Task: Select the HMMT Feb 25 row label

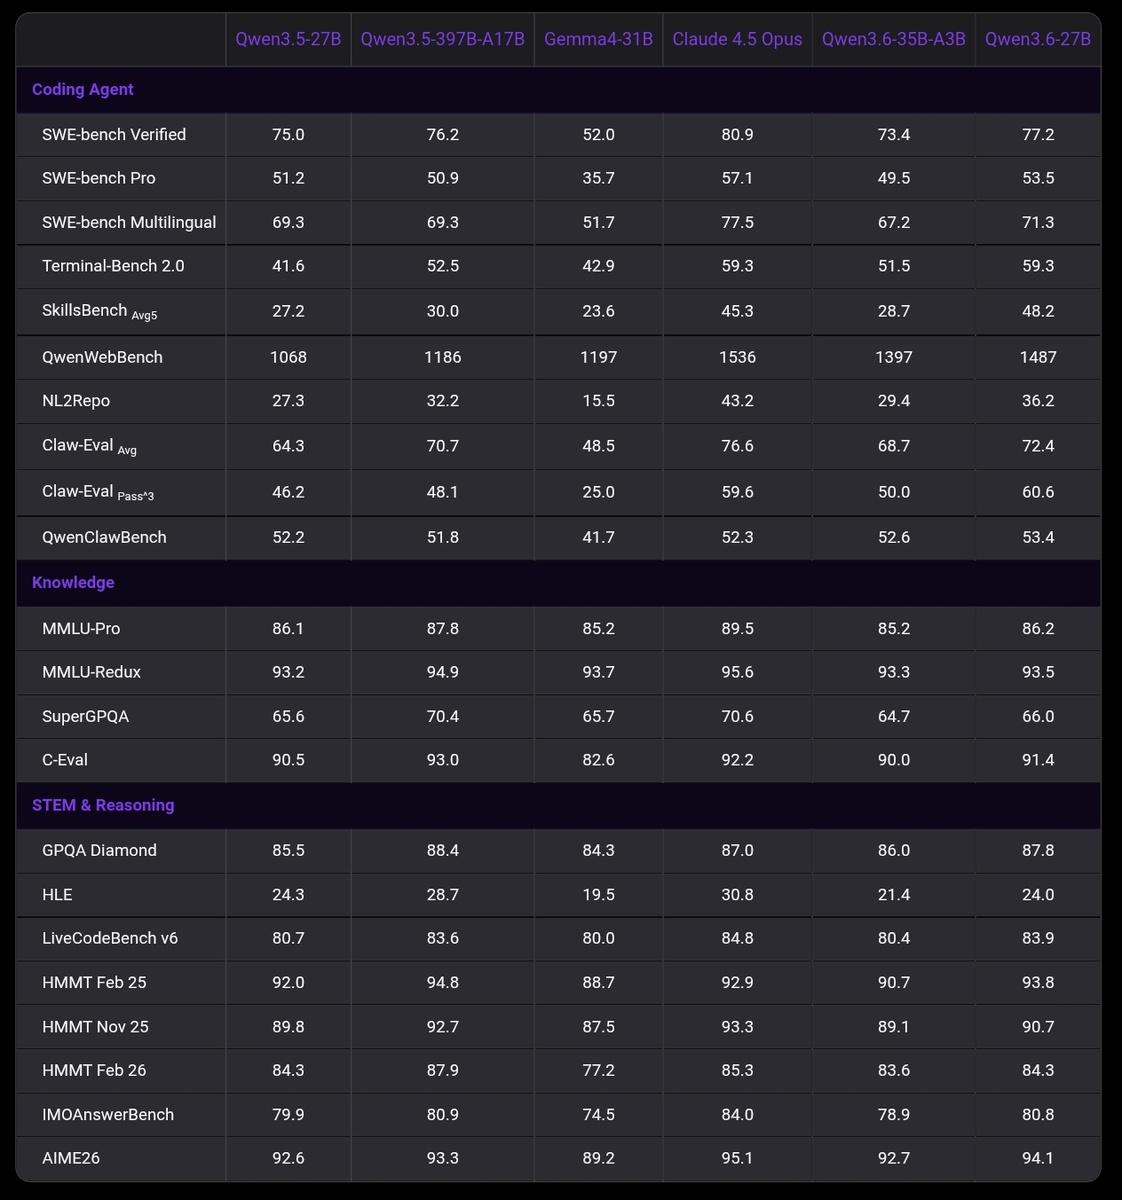Action: pos(94,983)
